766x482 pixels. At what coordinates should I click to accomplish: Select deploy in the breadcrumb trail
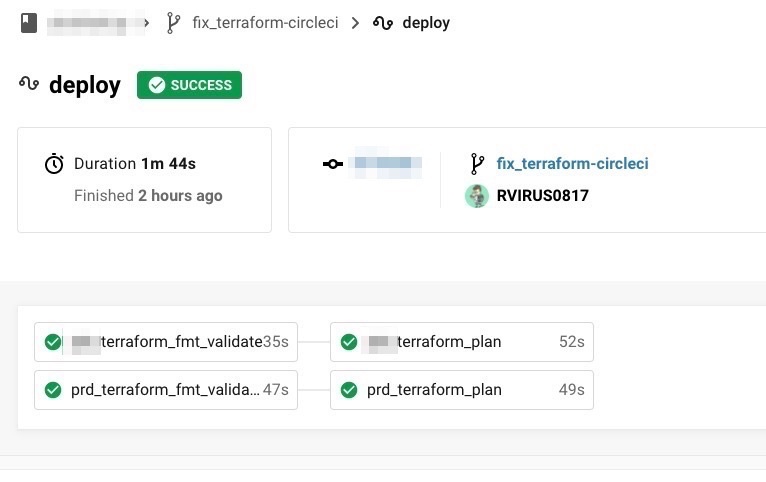426,22
